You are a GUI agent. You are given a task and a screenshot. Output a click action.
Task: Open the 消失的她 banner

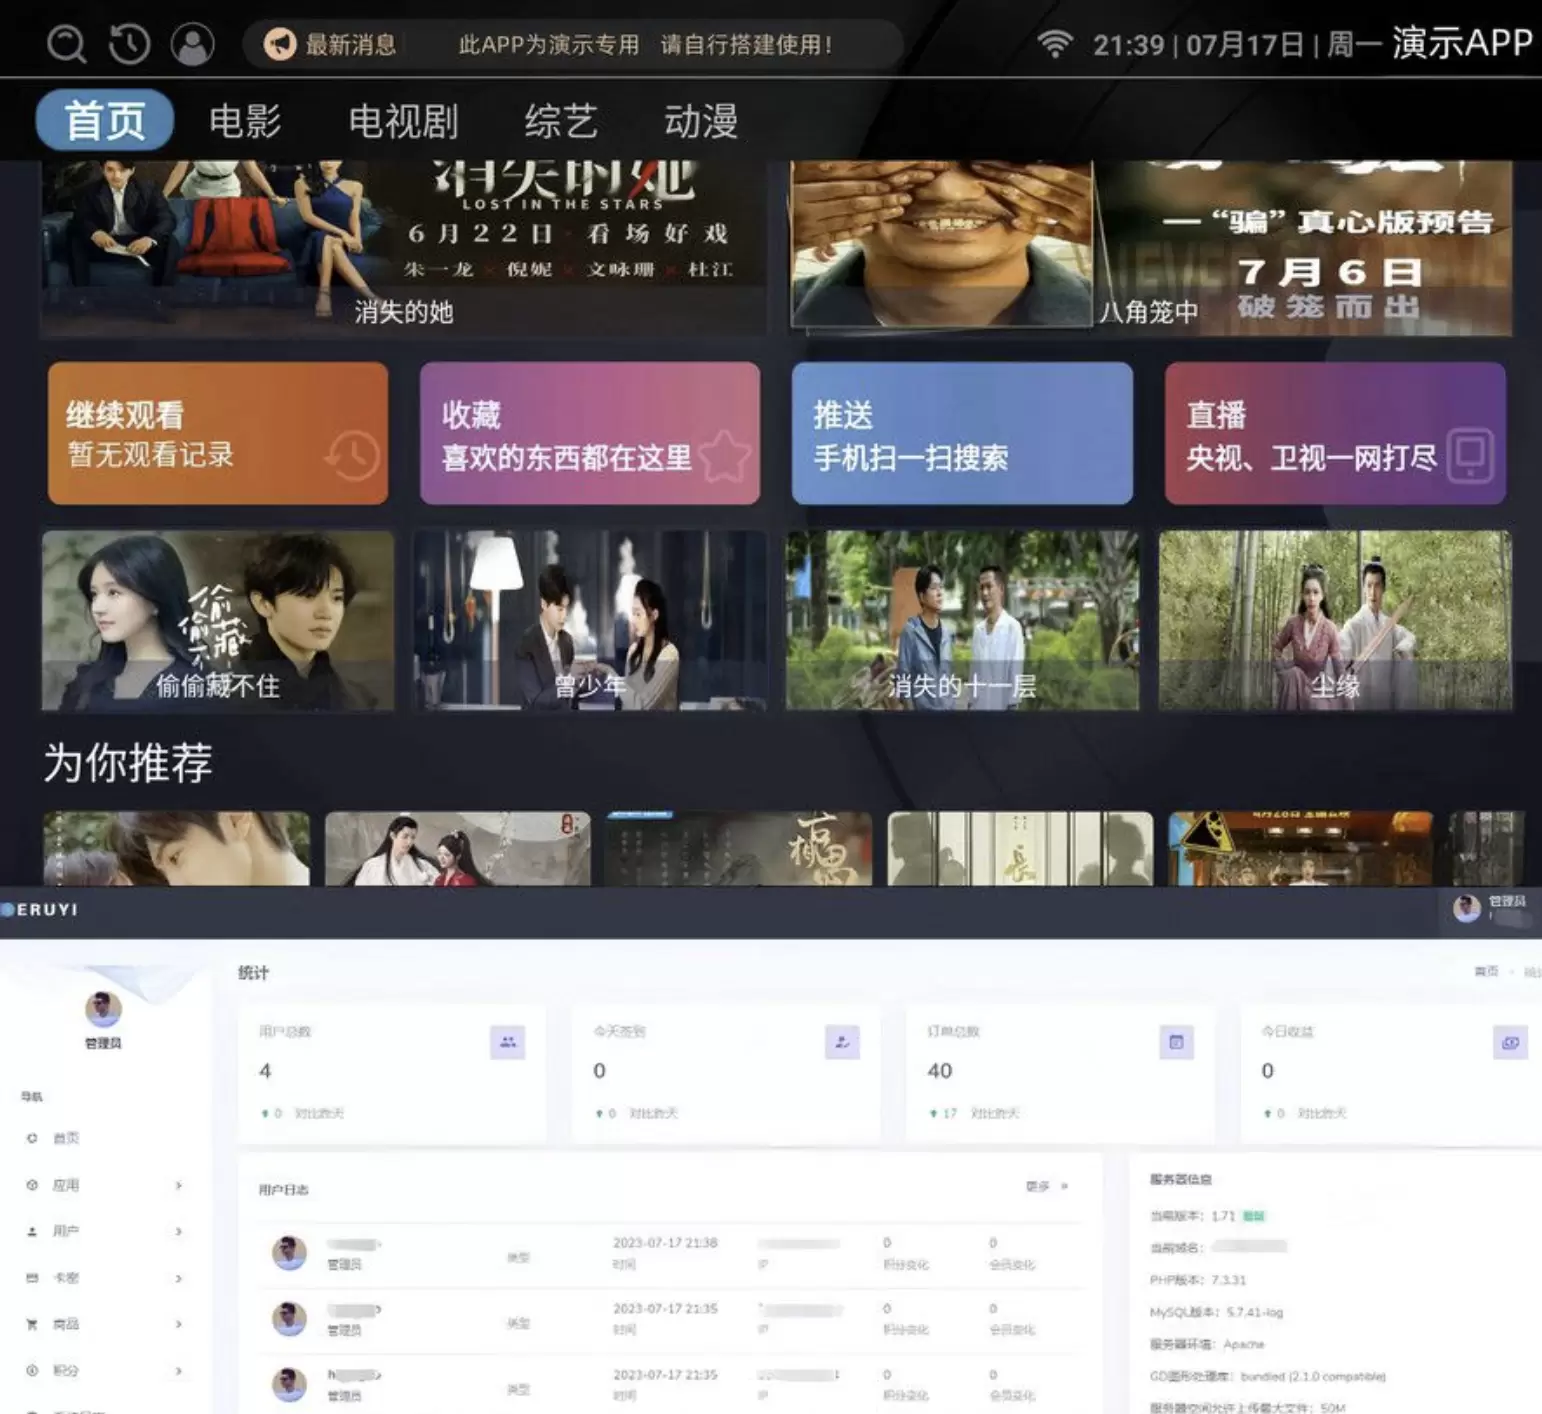[x=402, y=248]
